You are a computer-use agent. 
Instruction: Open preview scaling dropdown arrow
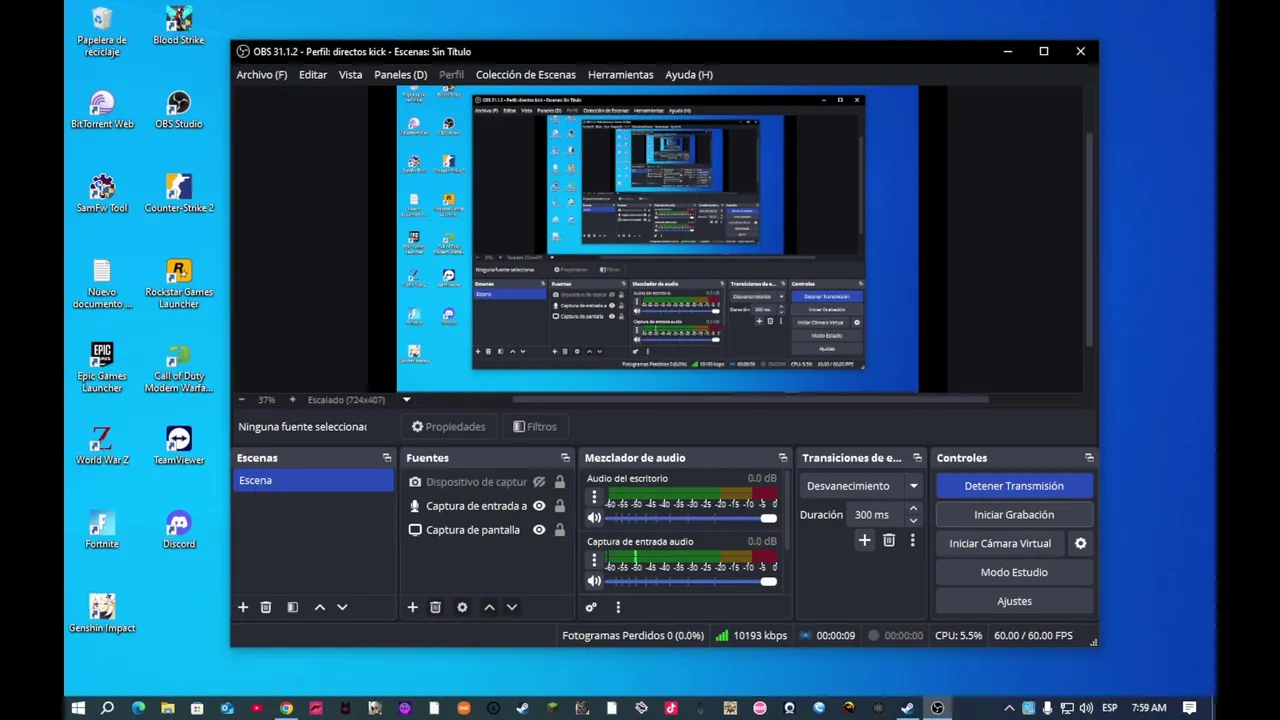click(x=406, y=400)
